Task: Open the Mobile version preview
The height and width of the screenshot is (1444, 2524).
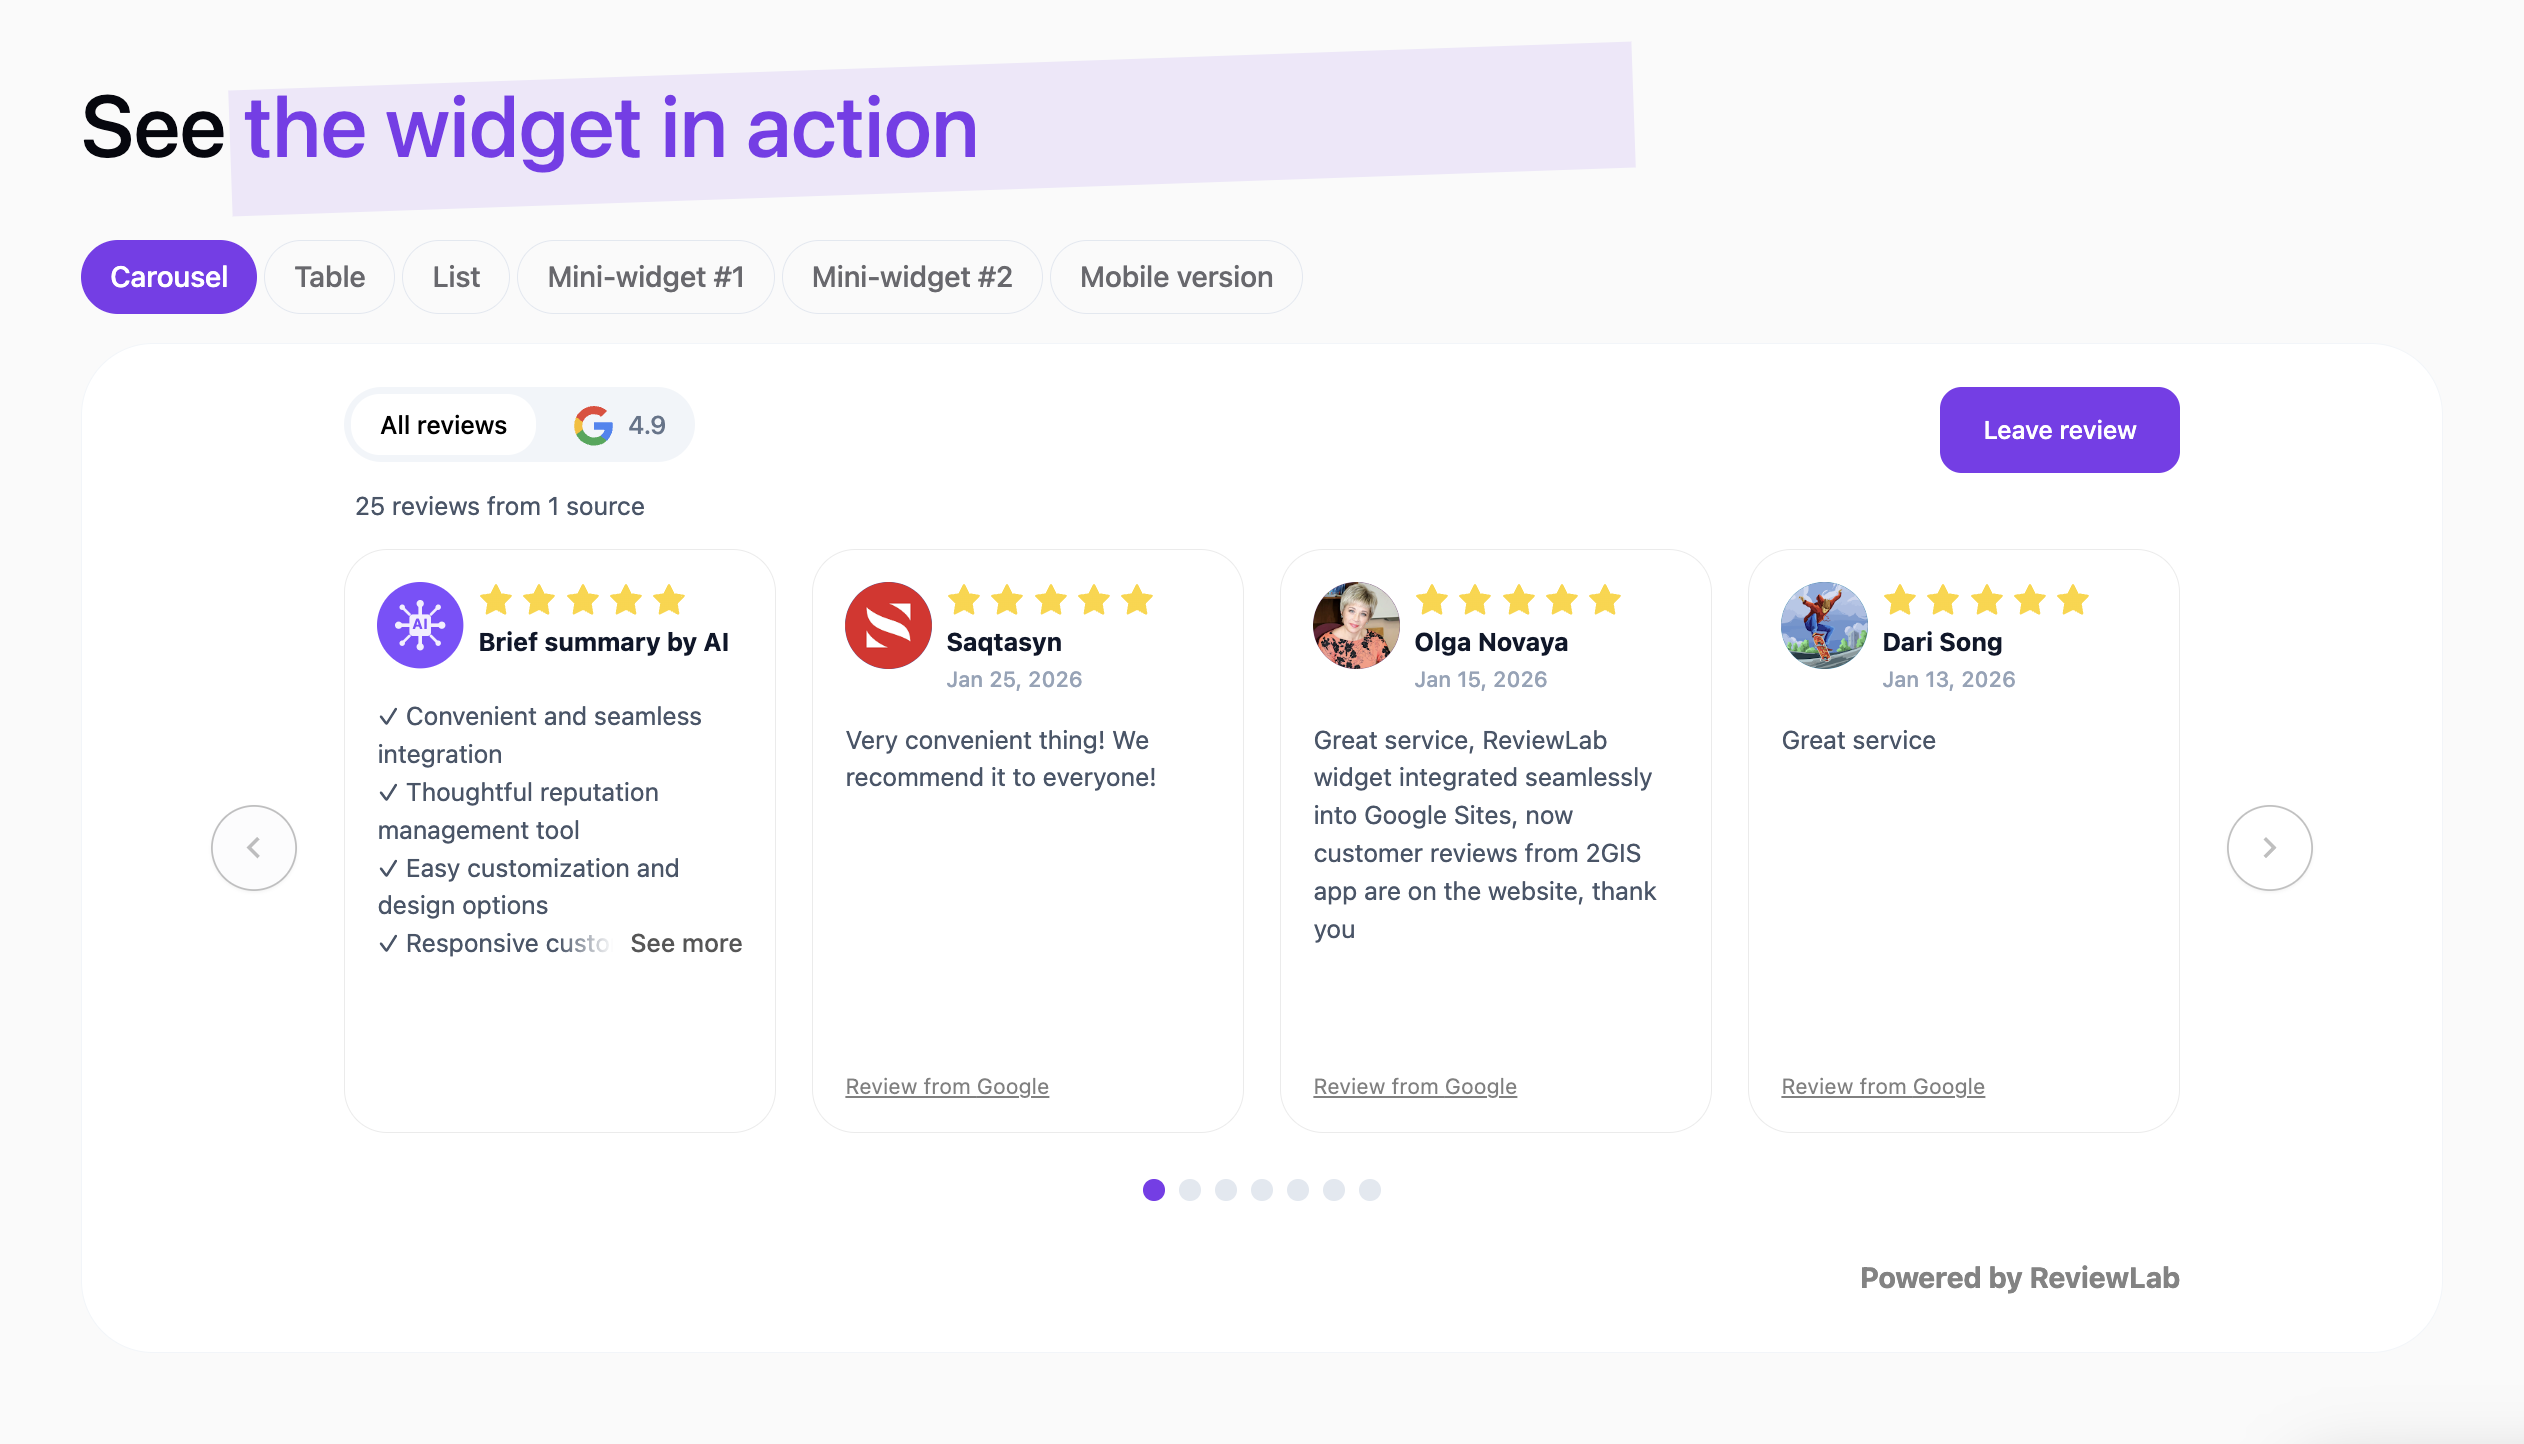Action: (1175, 276)
